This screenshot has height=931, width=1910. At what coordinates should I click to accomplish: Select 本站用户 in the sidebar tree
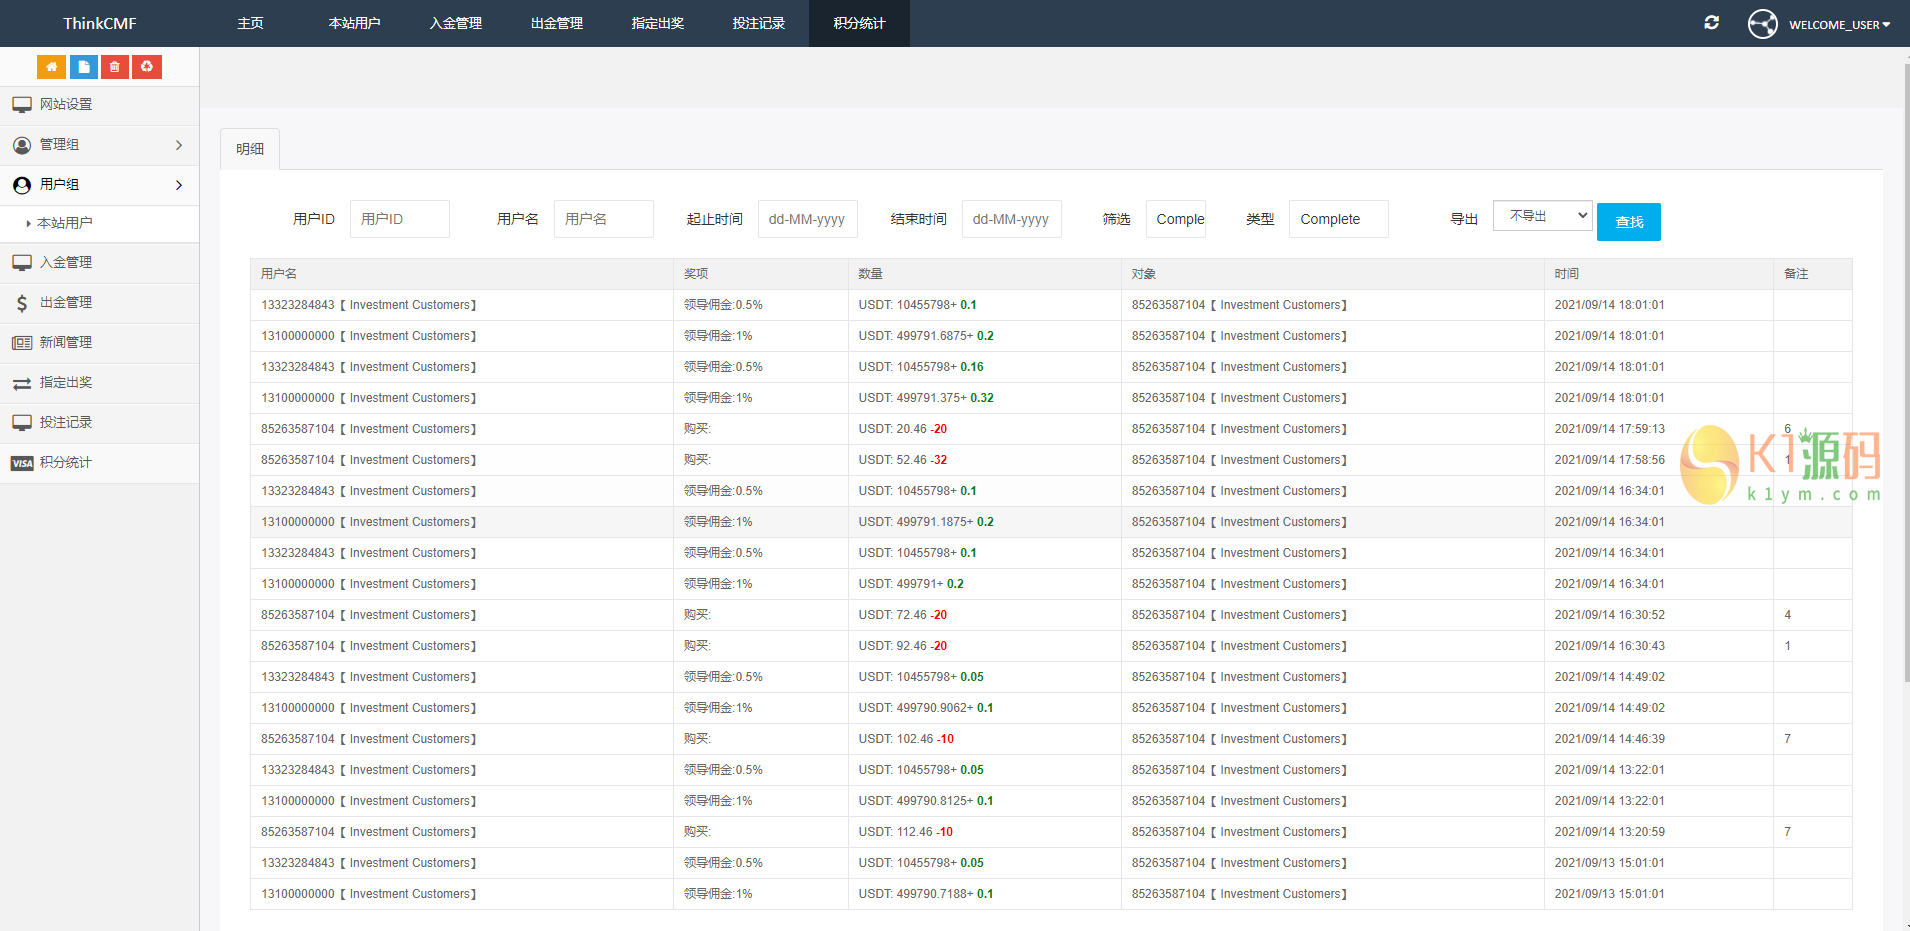[65, 224]
